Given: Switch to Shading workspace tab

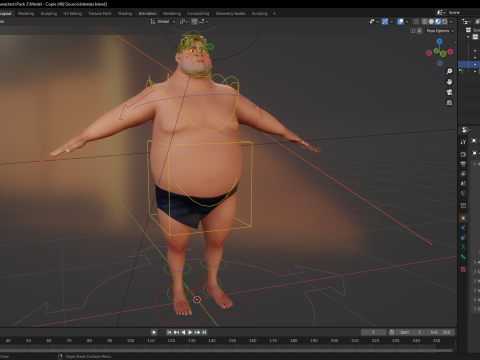Looking at the screenshot, I should click(x=125, y=13).
